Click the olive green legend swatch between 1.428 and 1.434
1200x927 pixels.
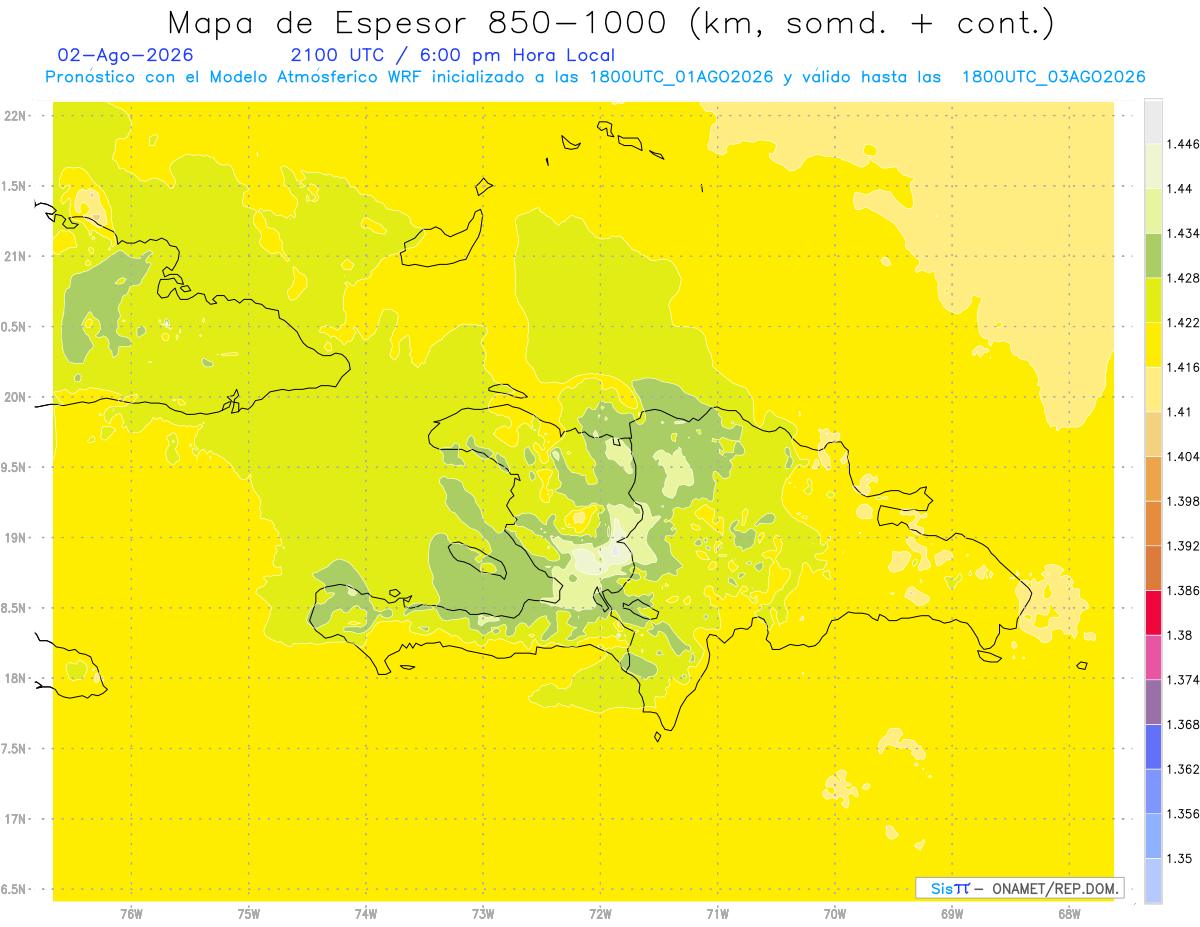[1153, 255]
